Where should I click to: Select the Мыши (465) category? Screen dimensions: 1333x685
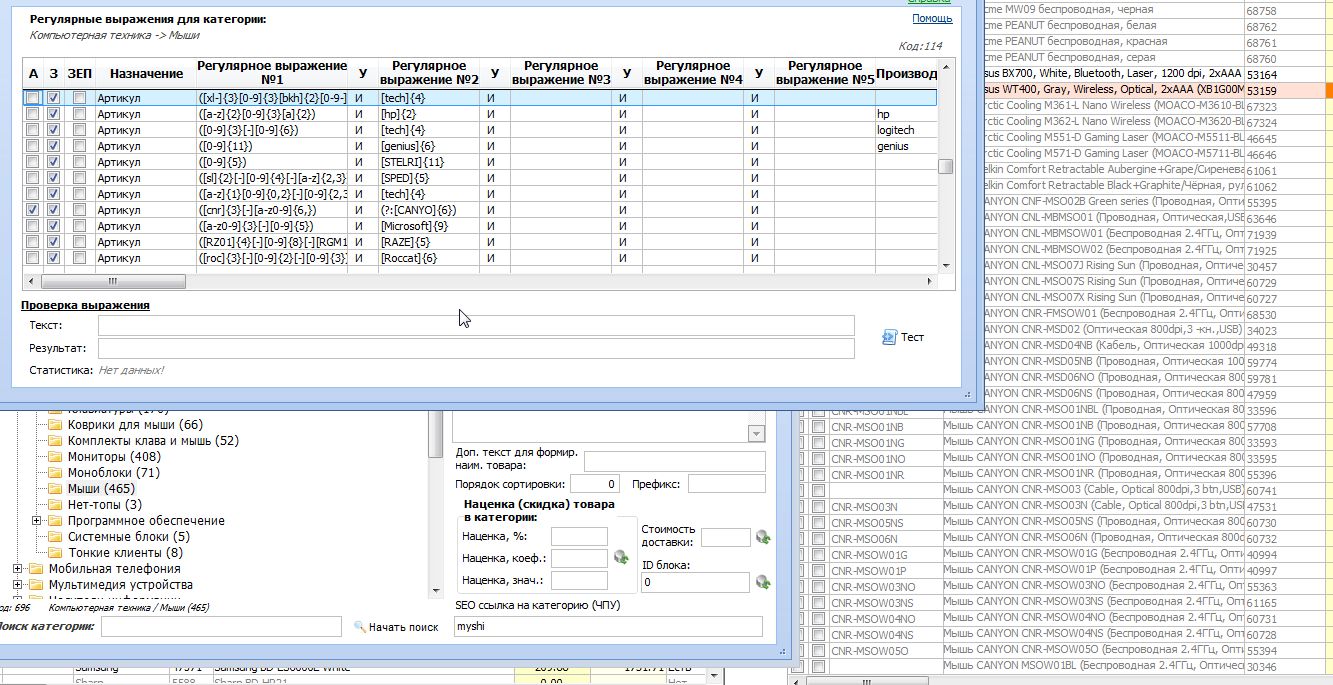[x=100, y=489]
